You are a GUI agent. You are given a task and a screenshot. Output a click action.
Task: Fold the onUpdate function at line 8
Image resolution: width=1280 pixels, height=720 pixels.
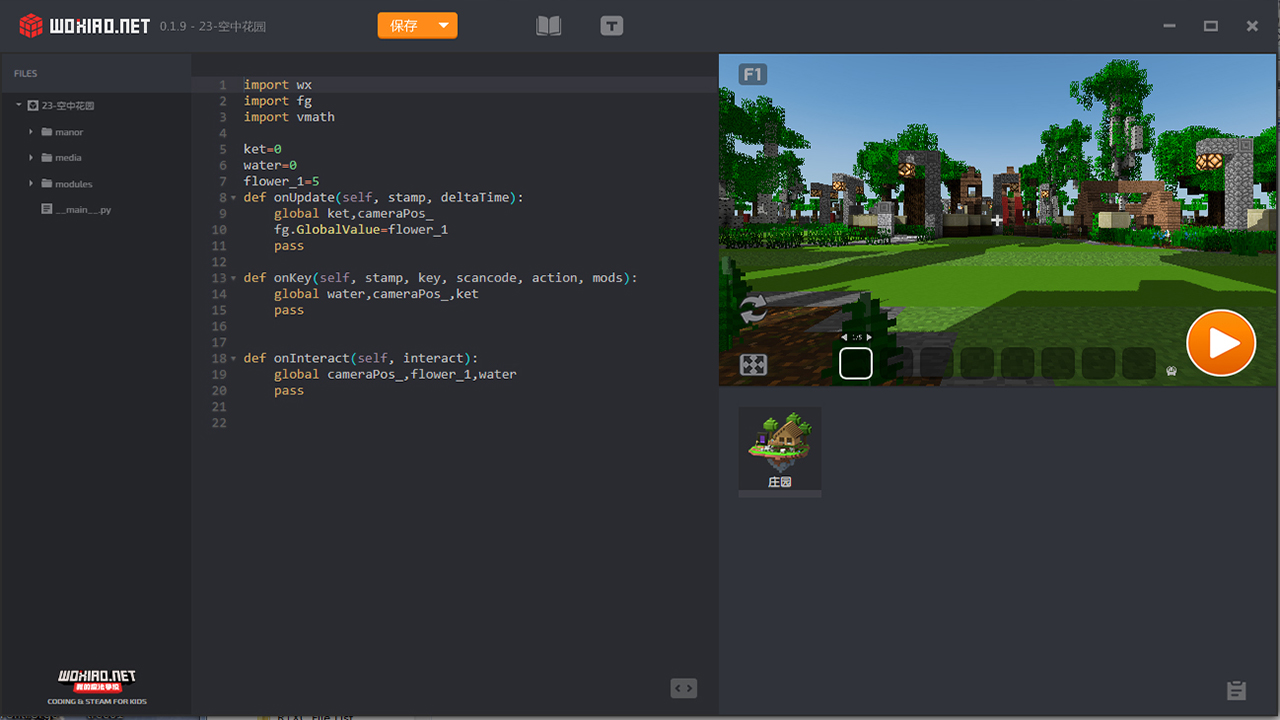click(x=234, y=198)
